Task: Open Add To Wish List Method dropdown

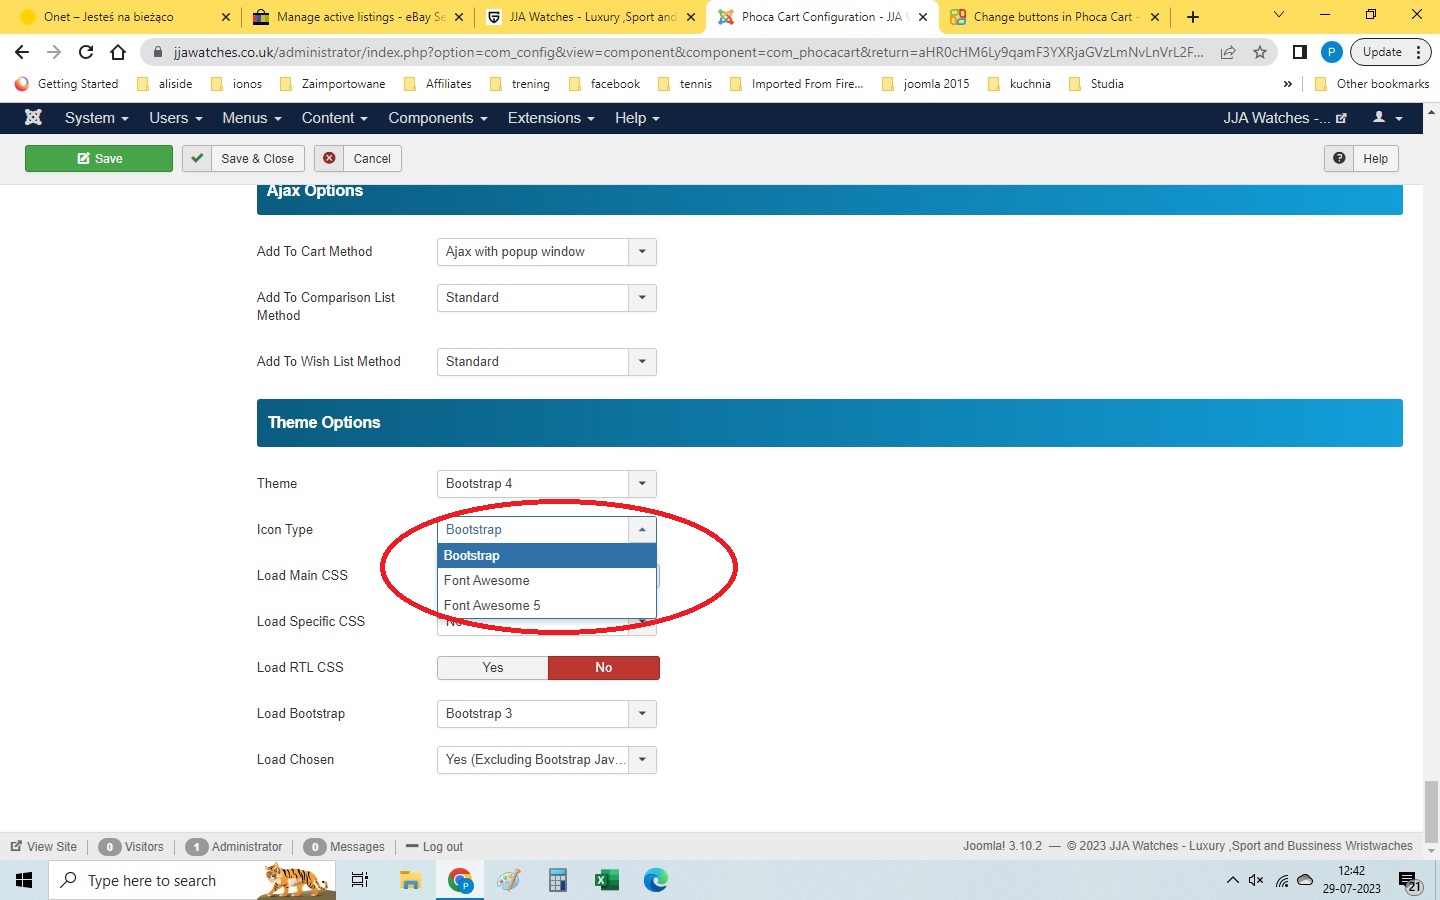Action: click(547, 362)
